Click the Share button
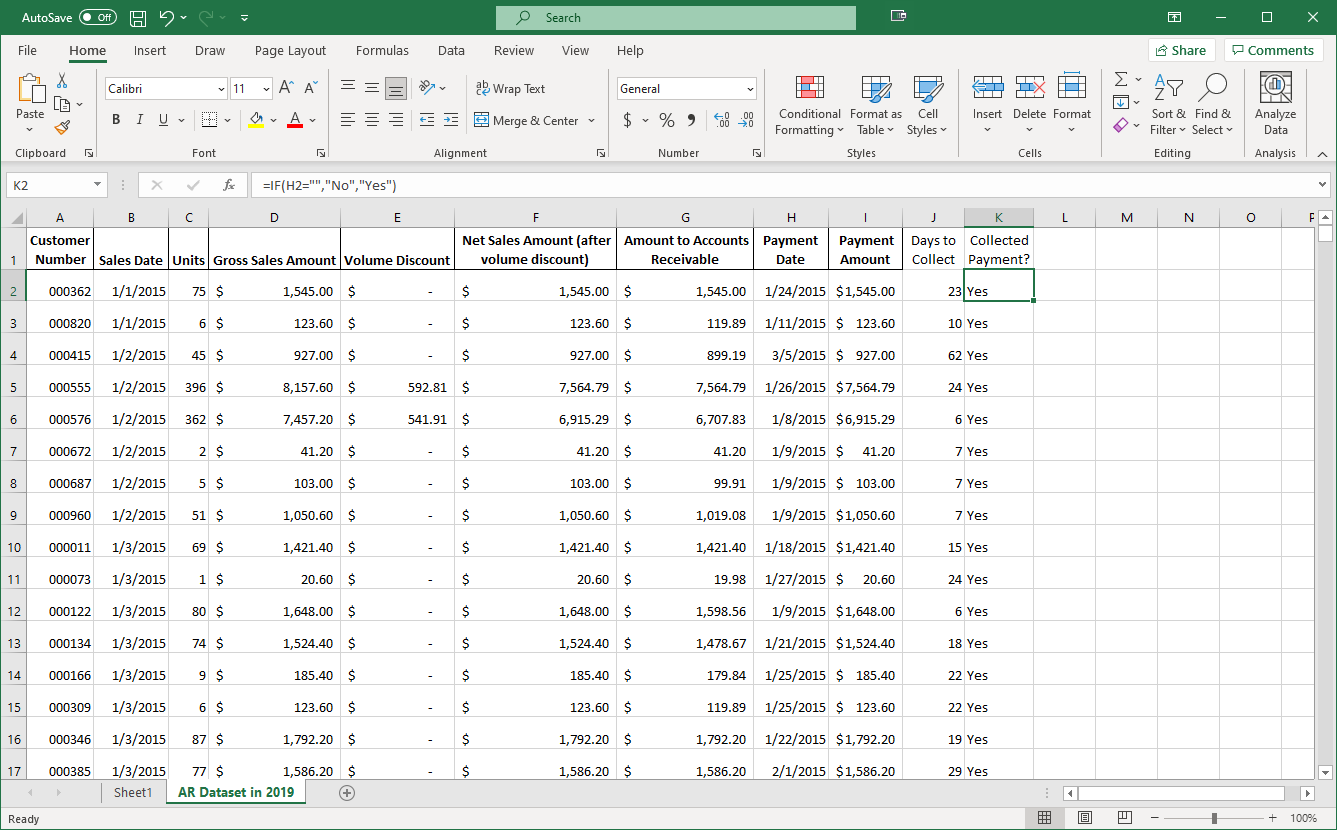Viewport: 1337px width, 830px height. click(1181, 50)
